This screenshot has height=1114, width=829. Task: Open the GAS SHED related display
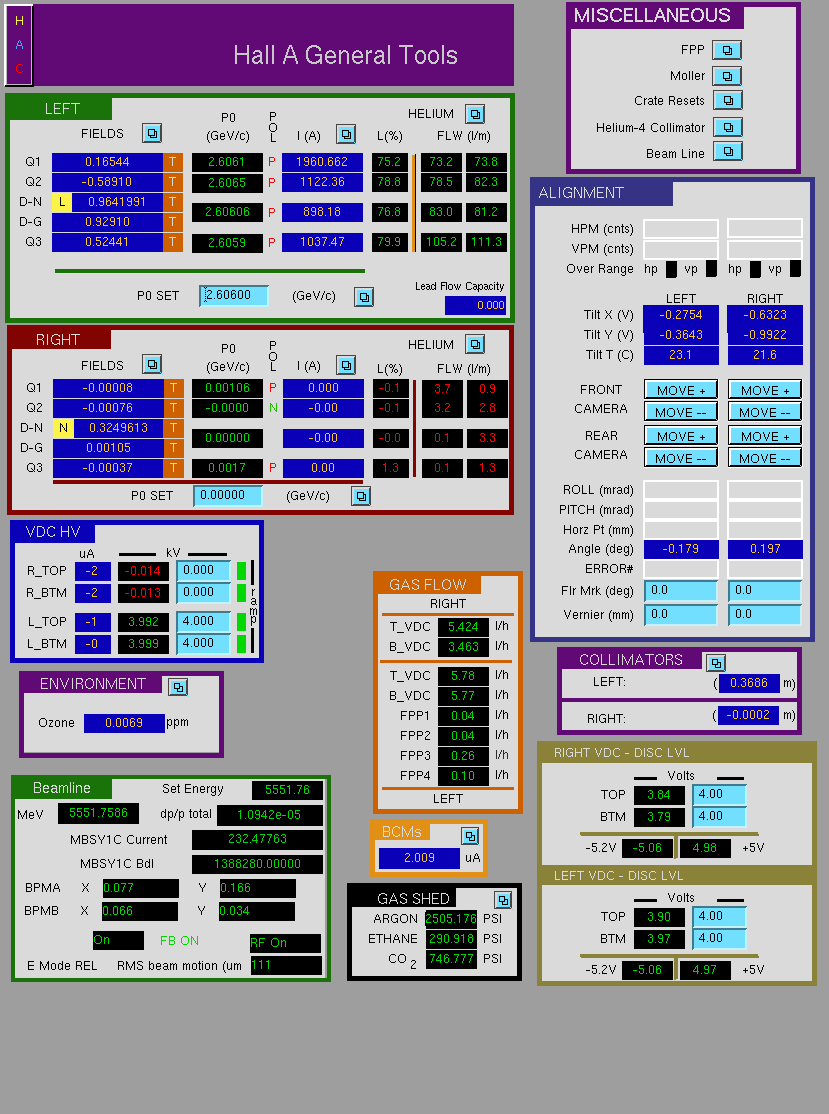[x=503, y=899]
